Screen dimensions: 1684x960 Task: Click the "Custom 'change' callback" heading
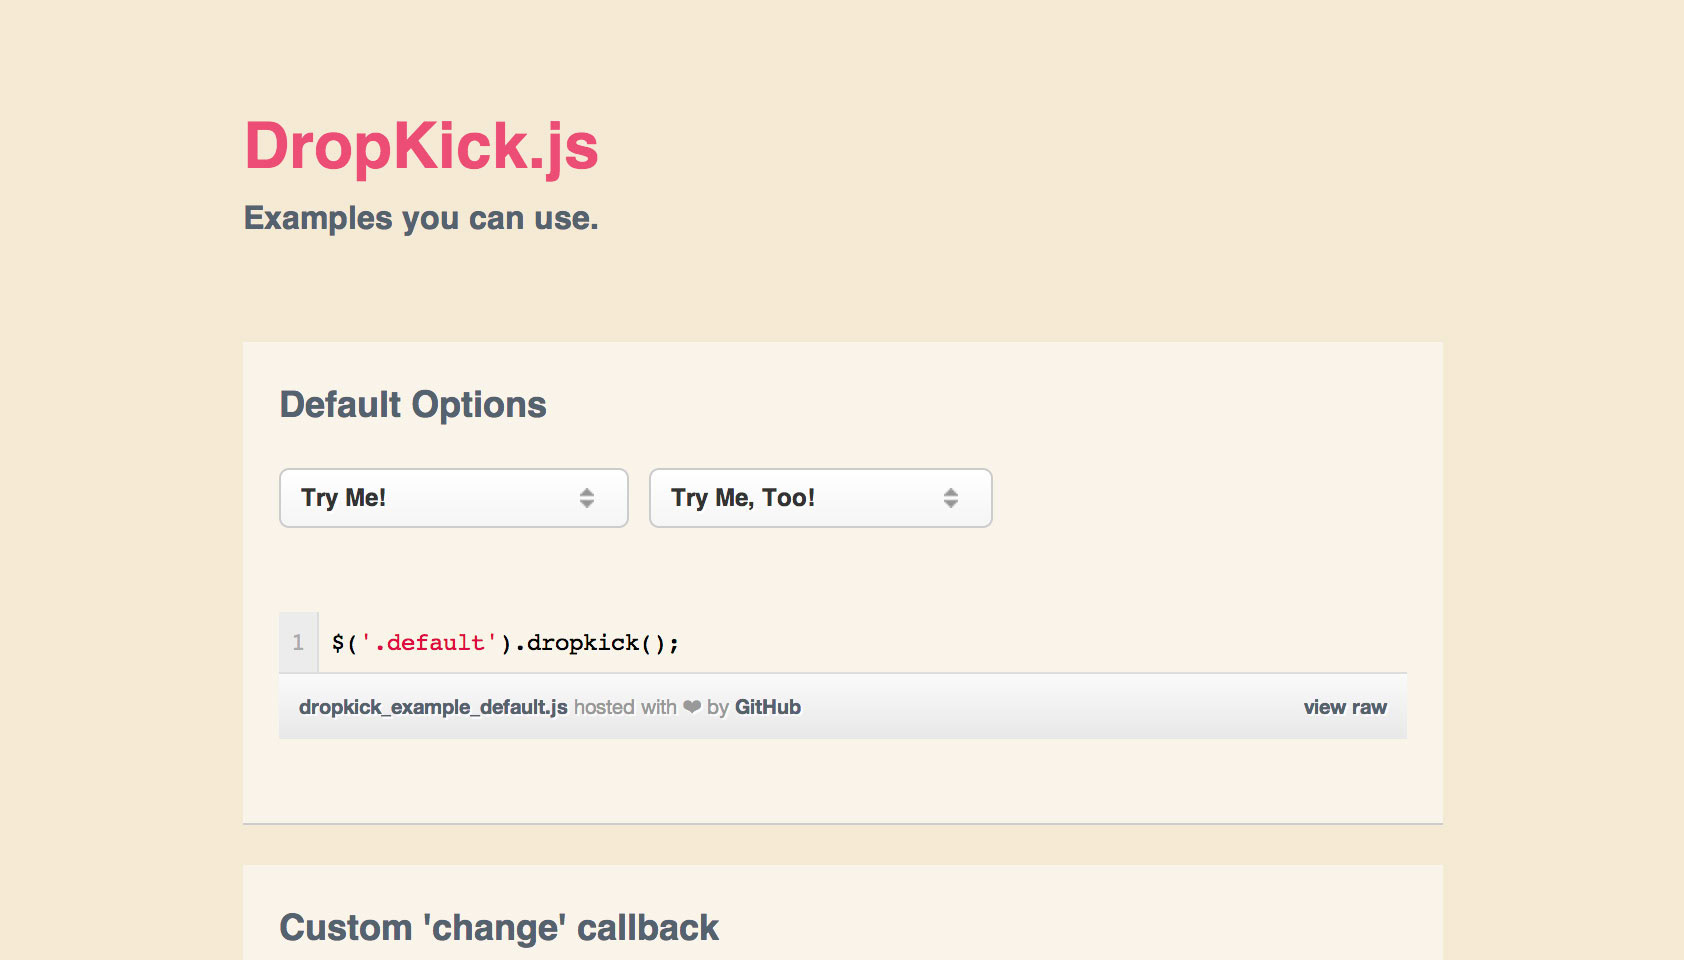click(499, 928)
